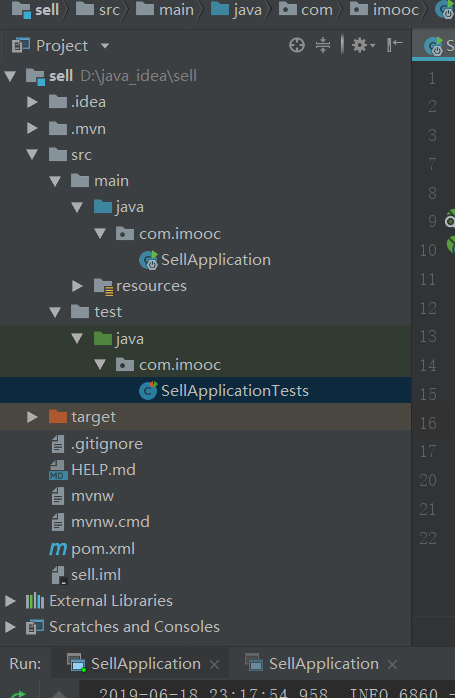Hide the Project tool window with the hide icon

click(x=394, y=45)
